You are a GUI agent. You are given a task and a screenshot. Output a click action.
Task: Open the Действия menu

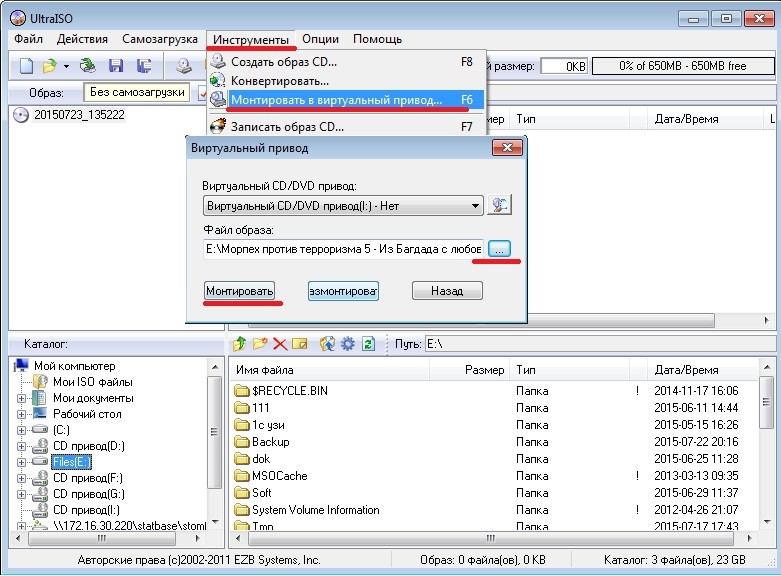82,39
